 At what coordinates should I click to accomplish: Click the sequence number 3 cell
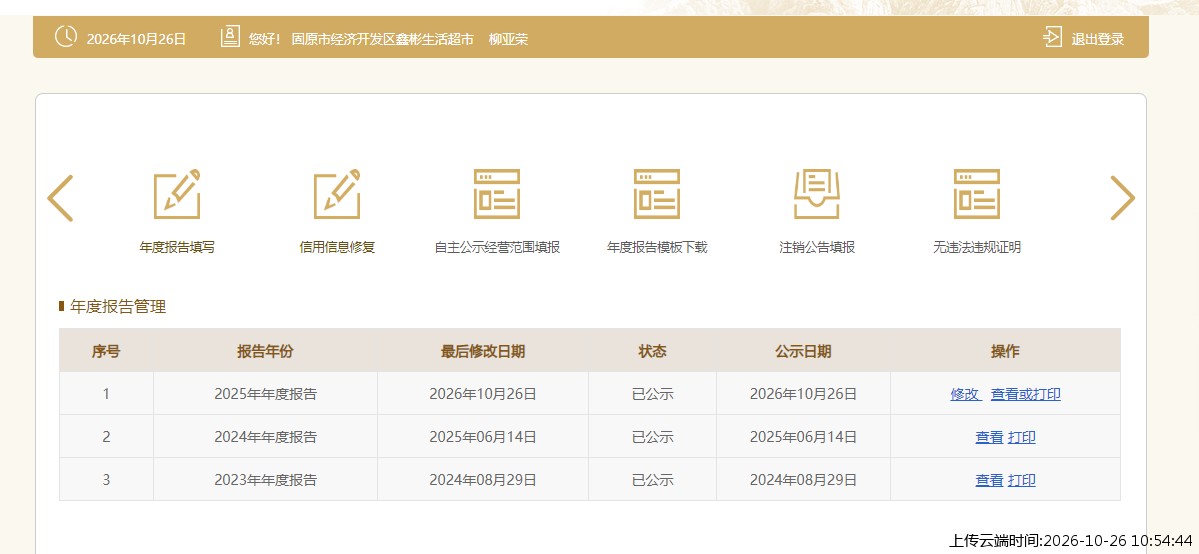coord(106,480)
